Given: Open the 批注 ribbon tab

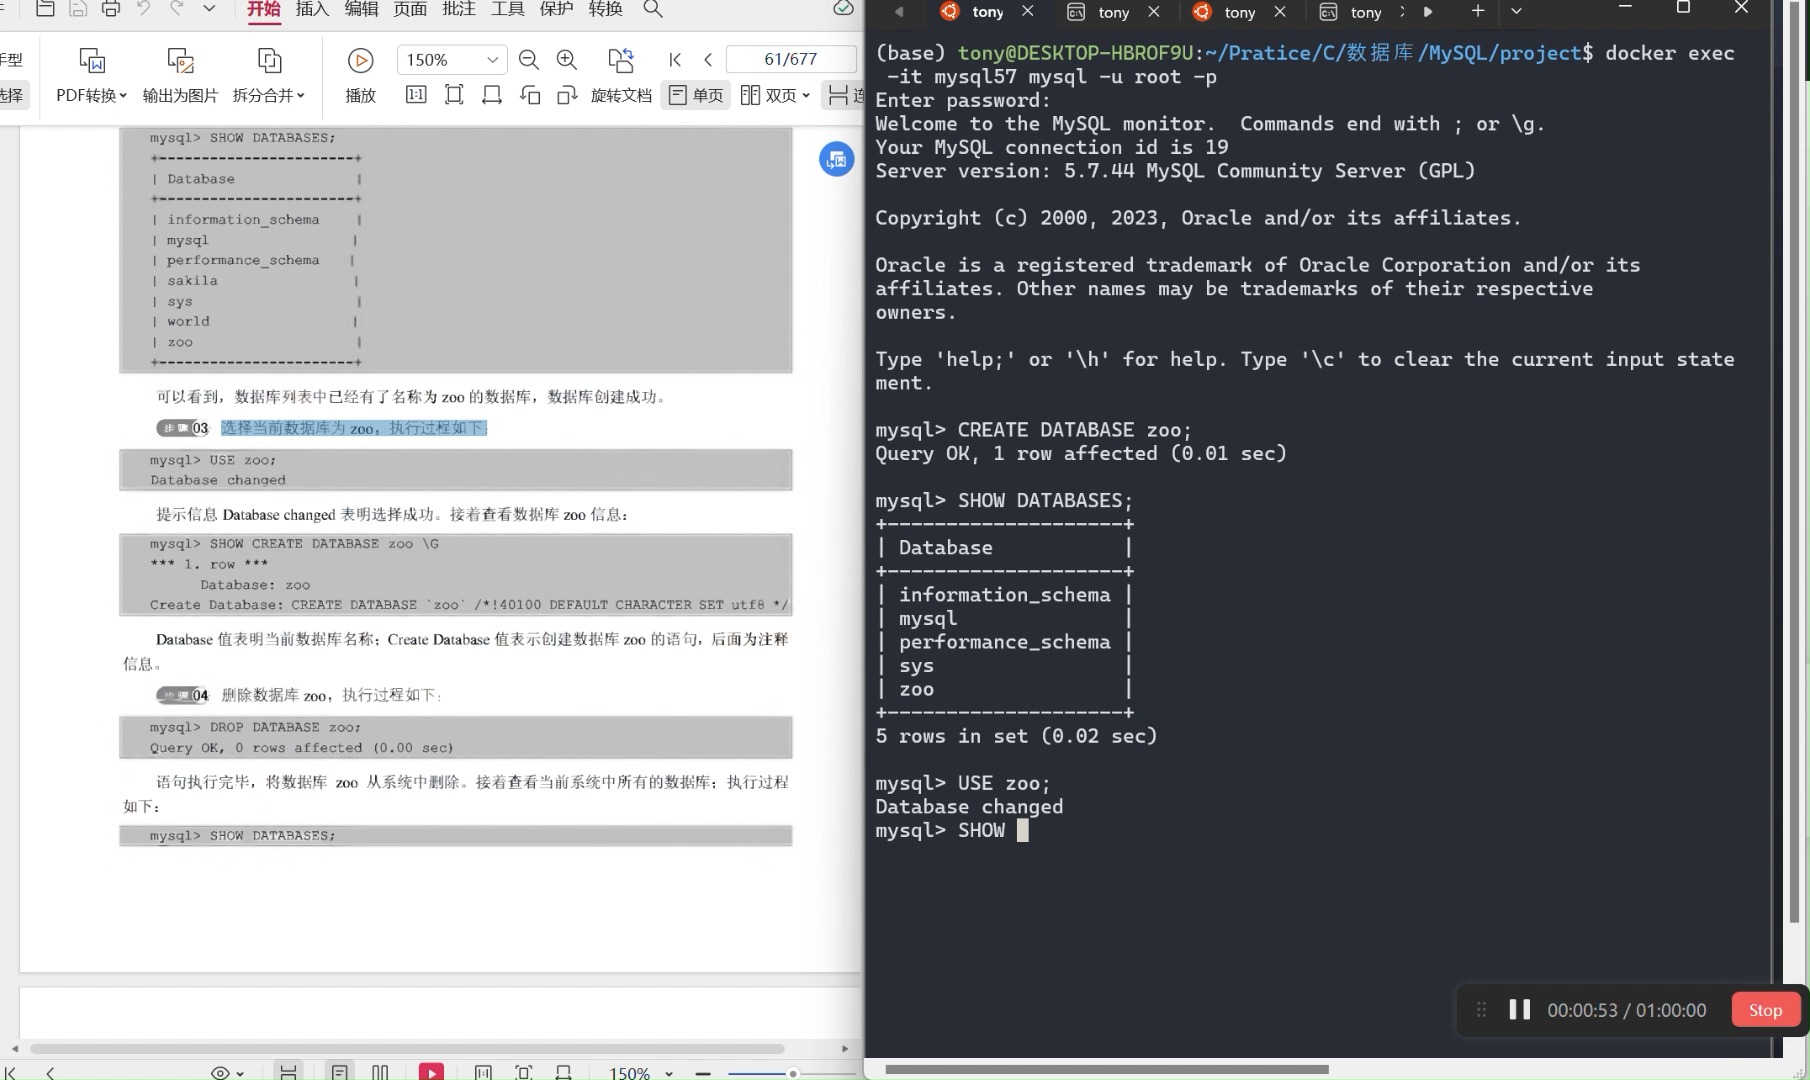Looking at the screenshot, I should [459, 9].
